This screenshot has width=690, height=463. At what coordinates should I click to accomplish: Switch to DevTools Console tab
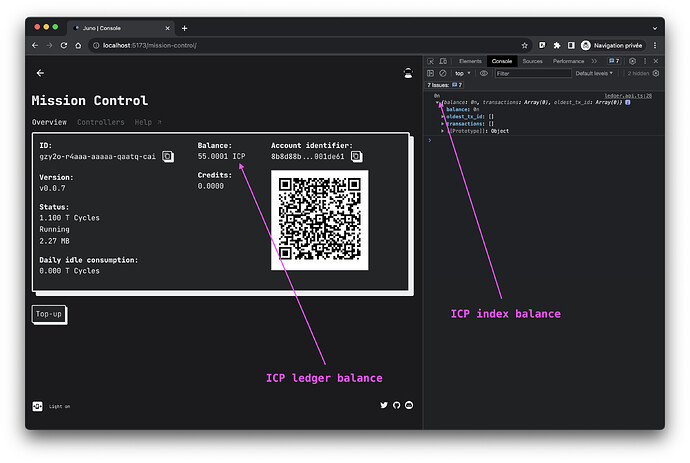pos(502,61)
